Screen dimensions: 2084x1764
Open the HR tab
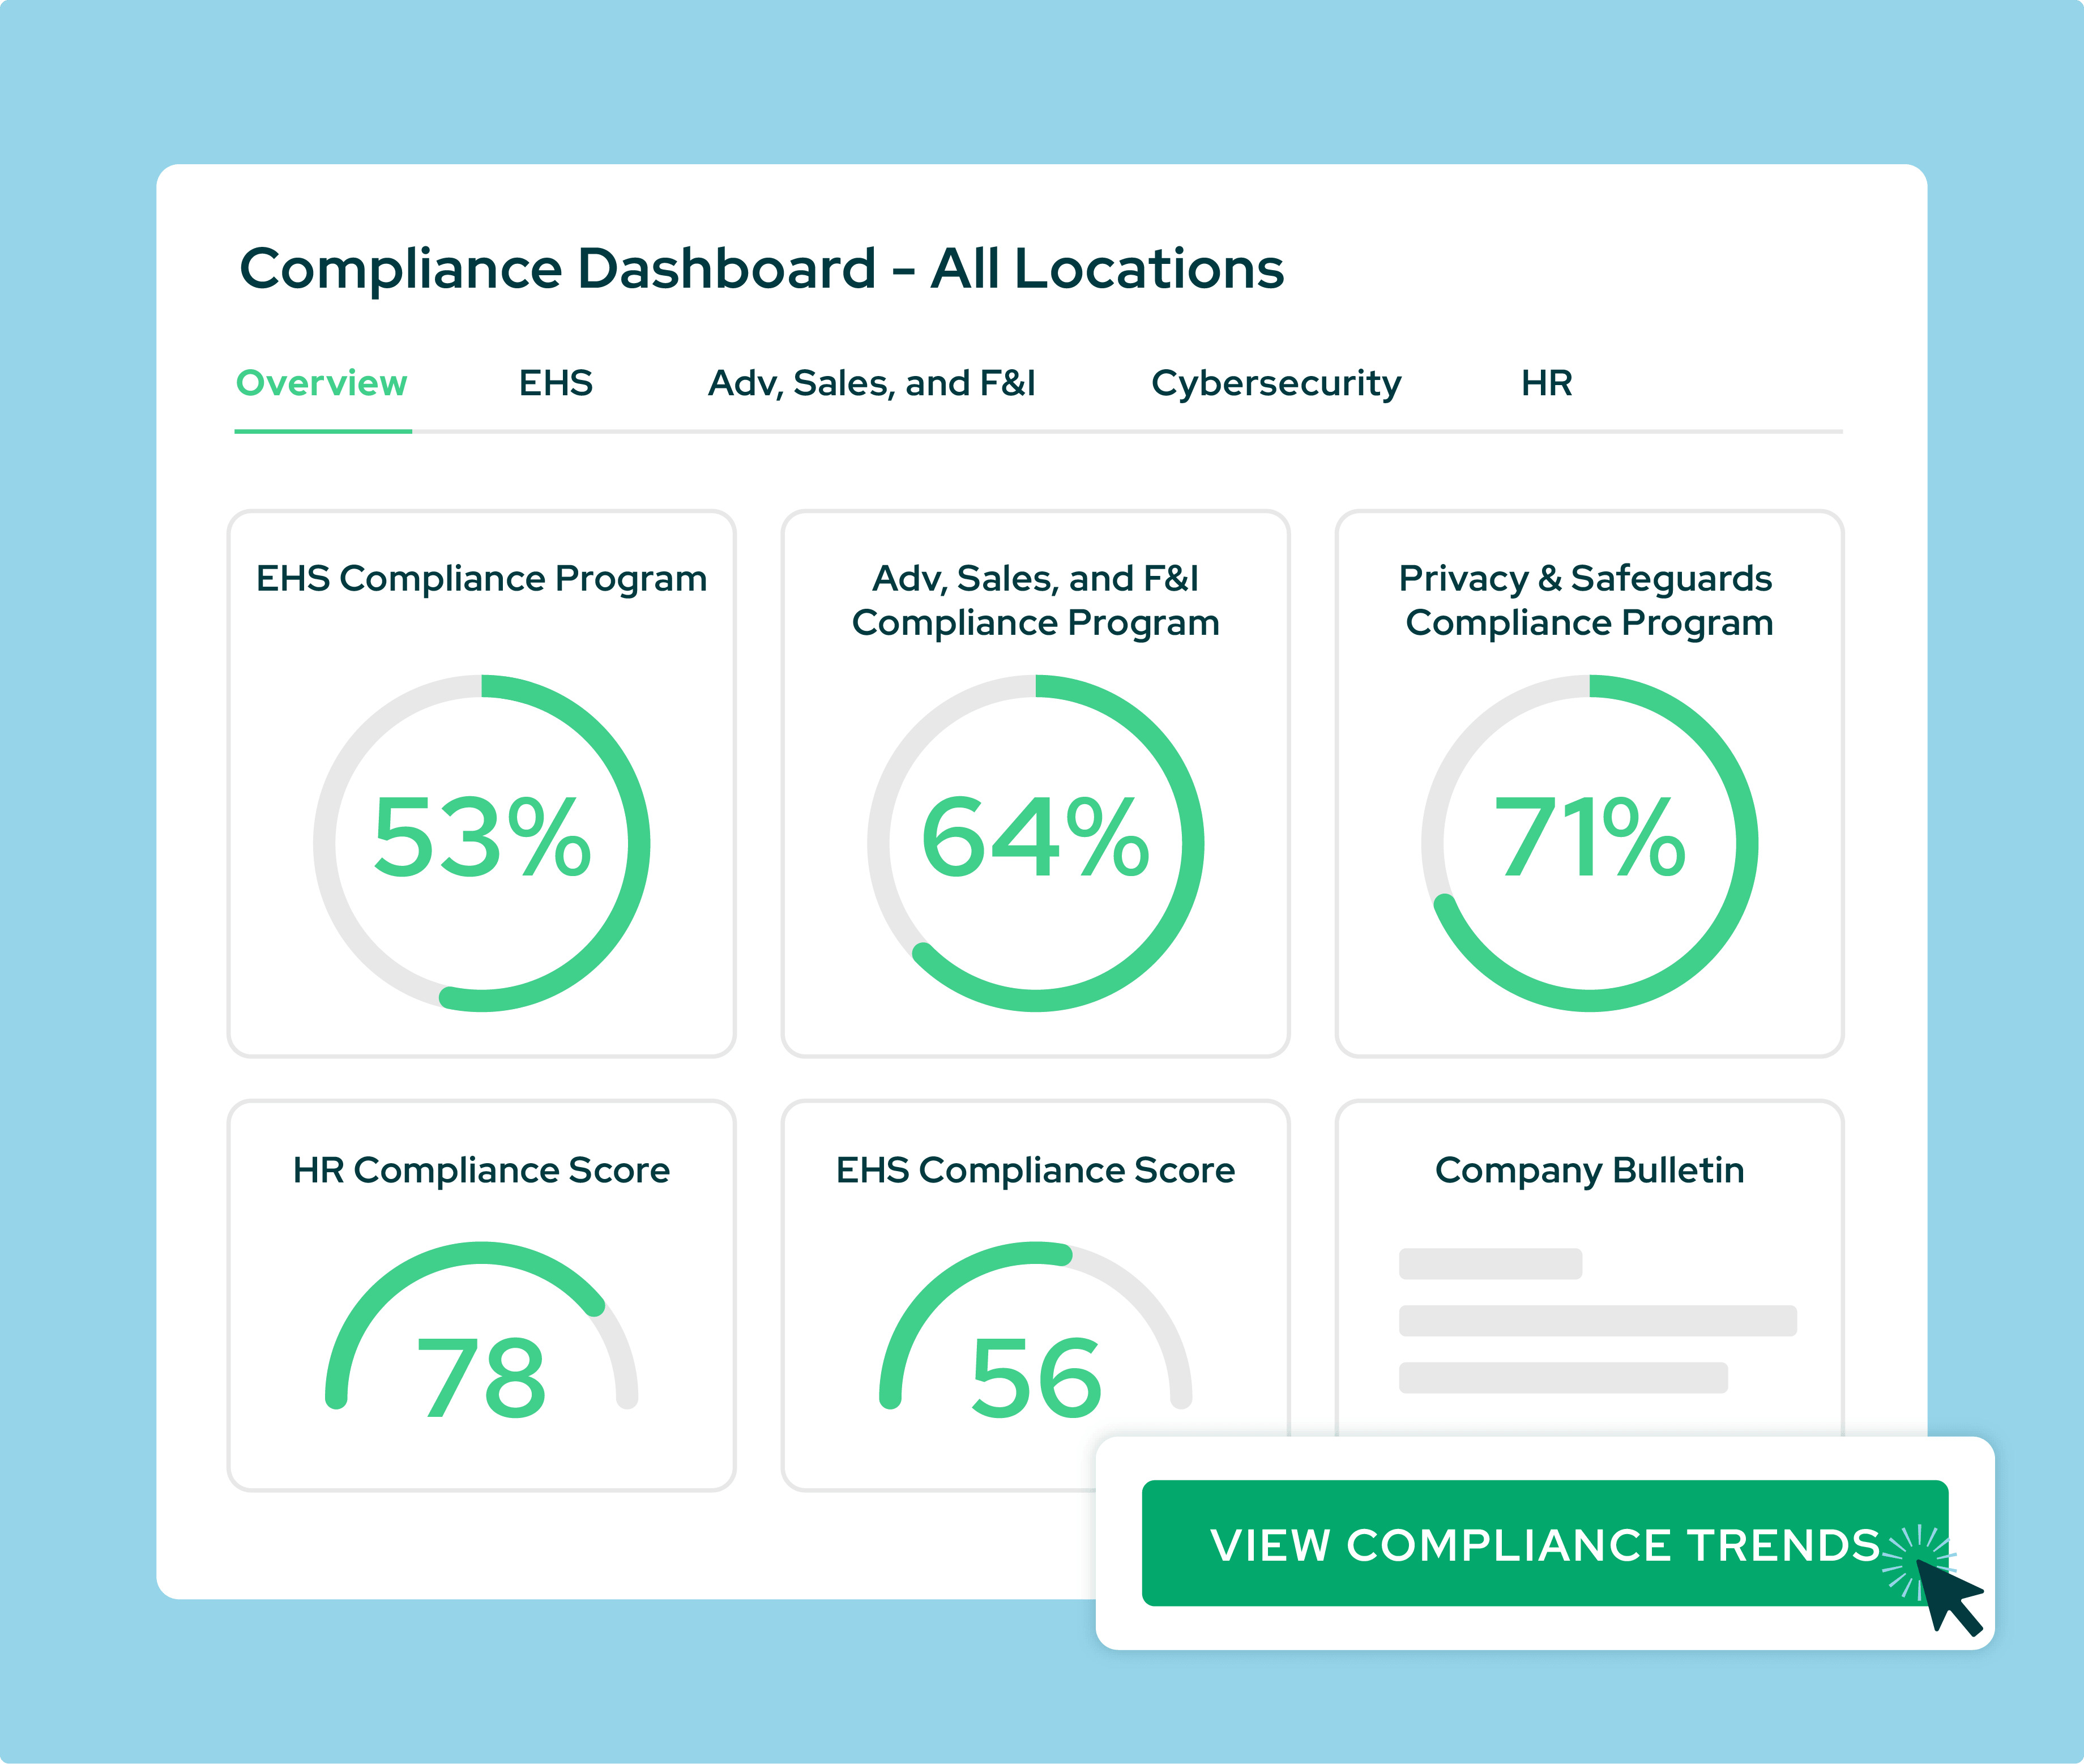point(1547,384)
